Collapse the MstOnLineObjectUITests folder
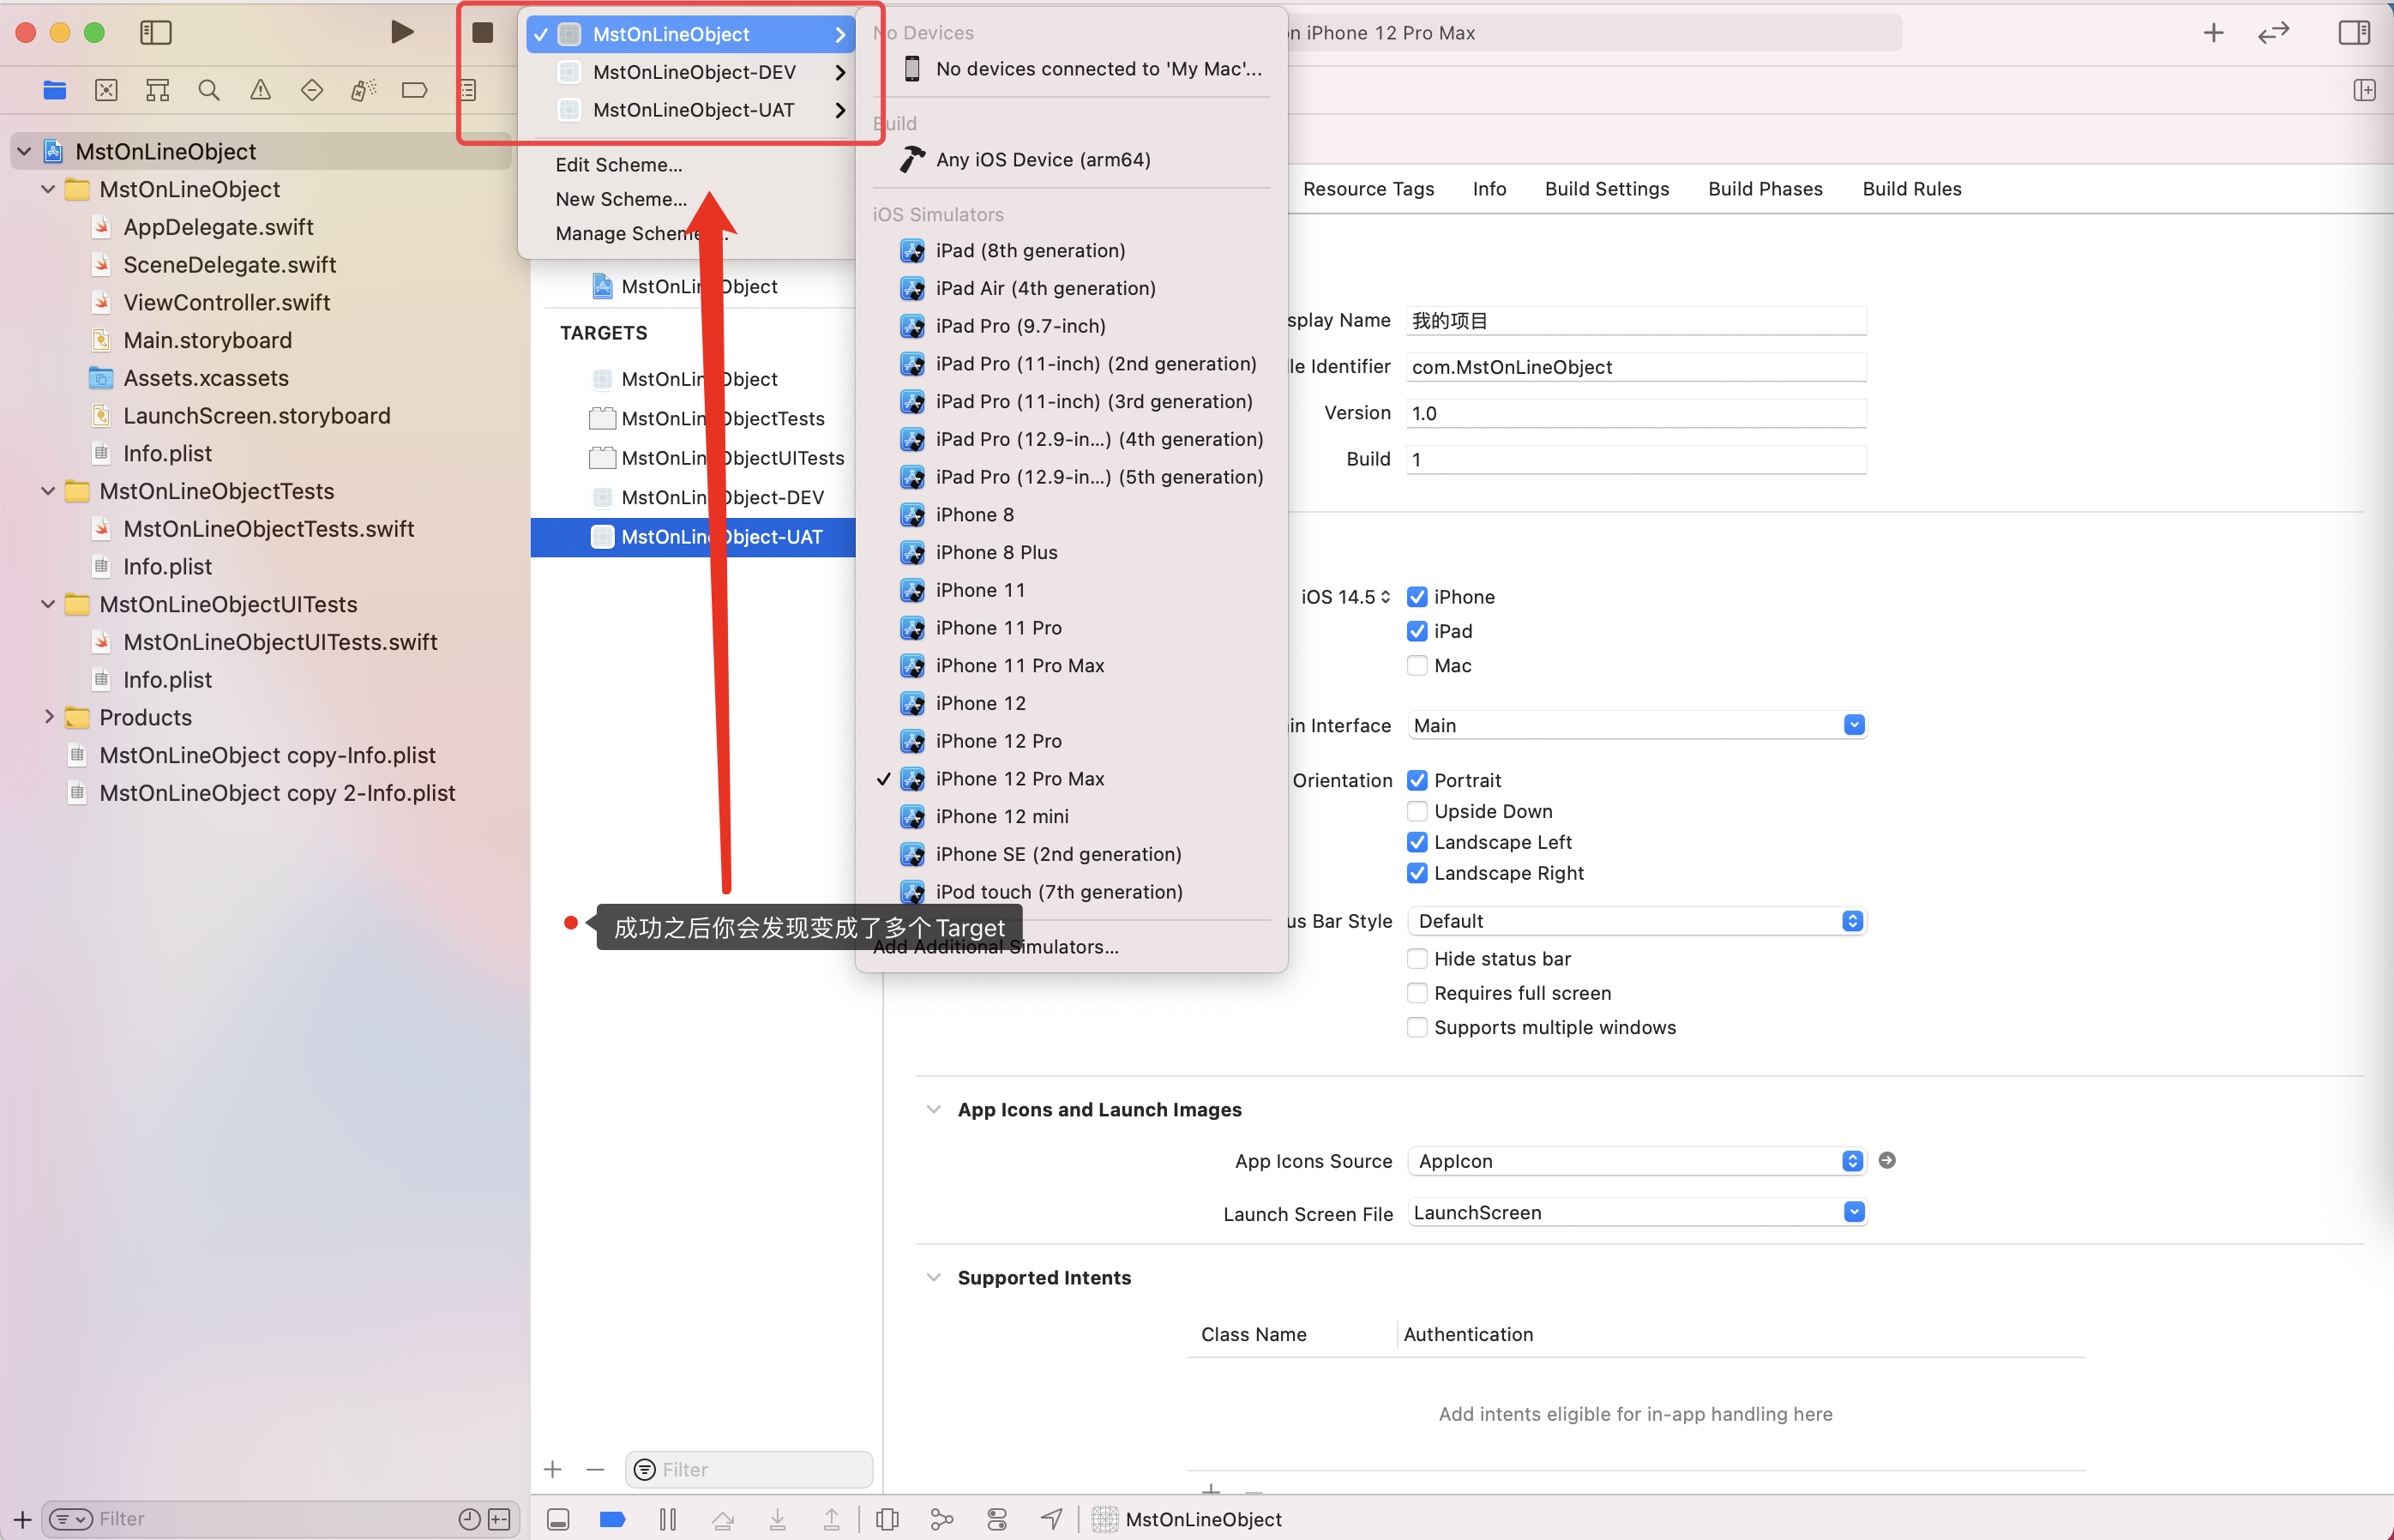The height and width of the screenshot is (1540, 2394). (48, 604)
